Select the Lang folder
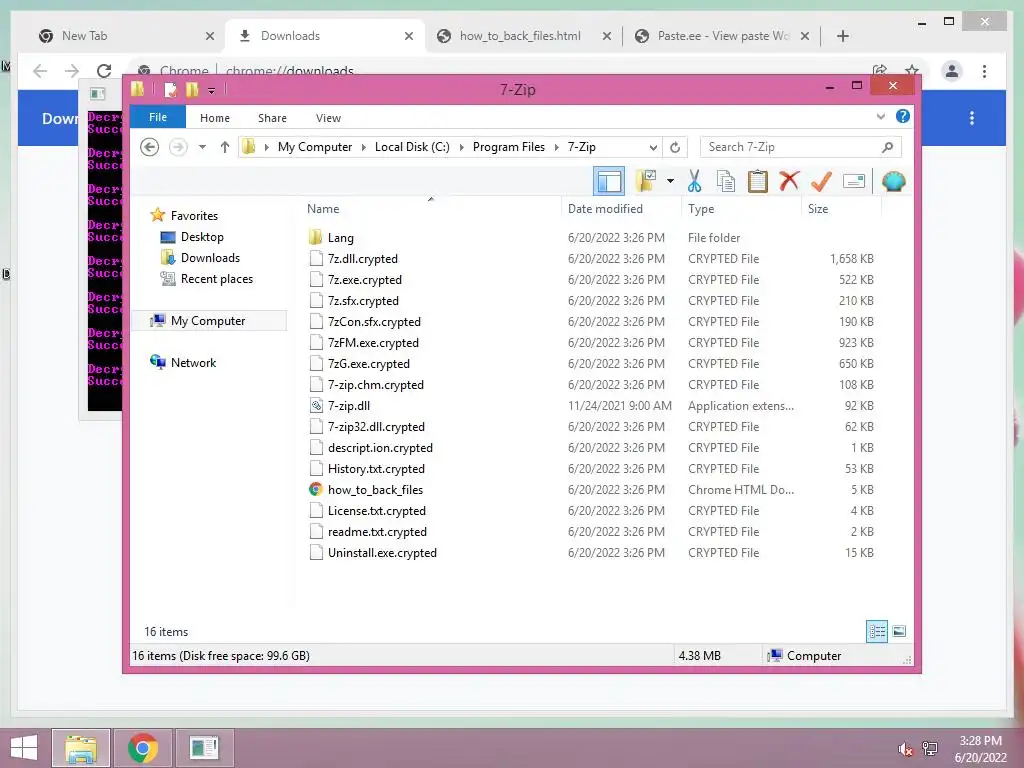This screenshot has height=768, width=1024. pyautogui.click(x=340, y=238)
